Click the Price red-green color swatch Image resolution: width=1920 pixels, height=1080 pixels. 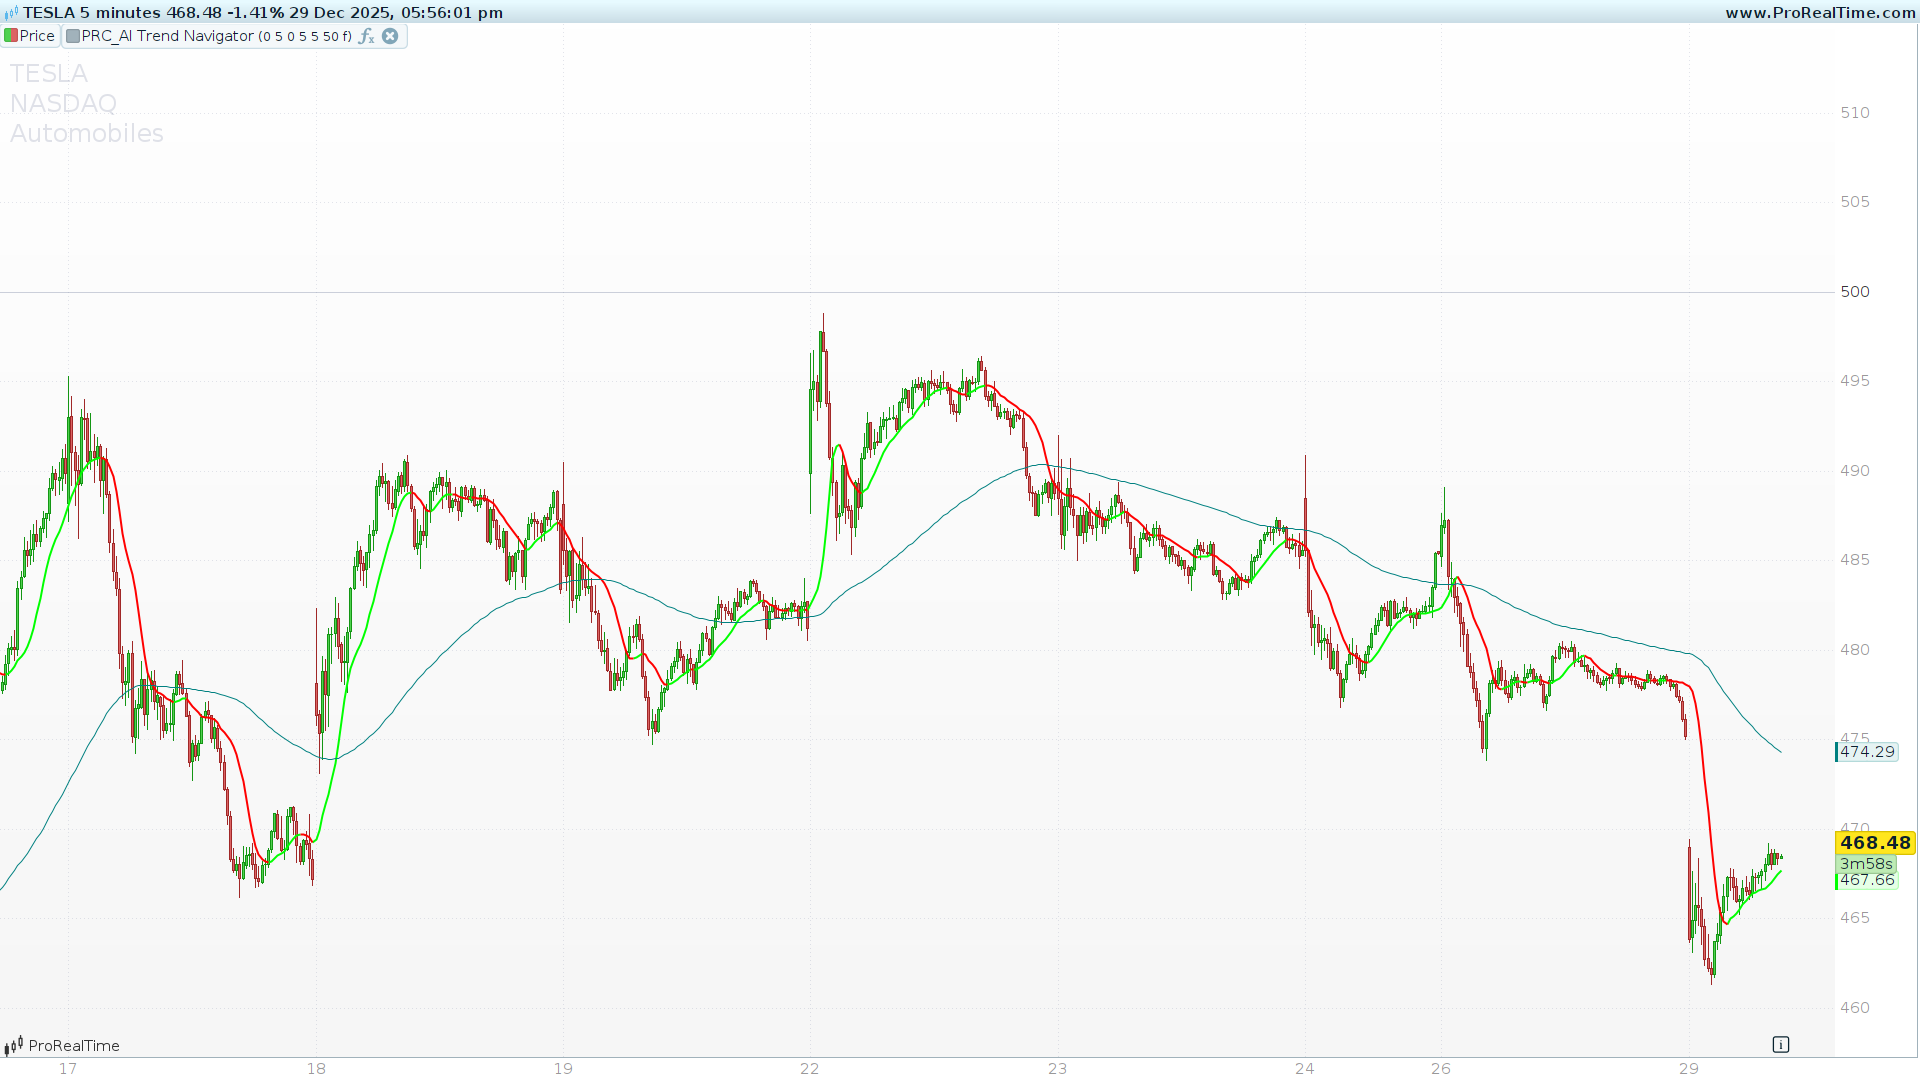[x=11, y=36]
